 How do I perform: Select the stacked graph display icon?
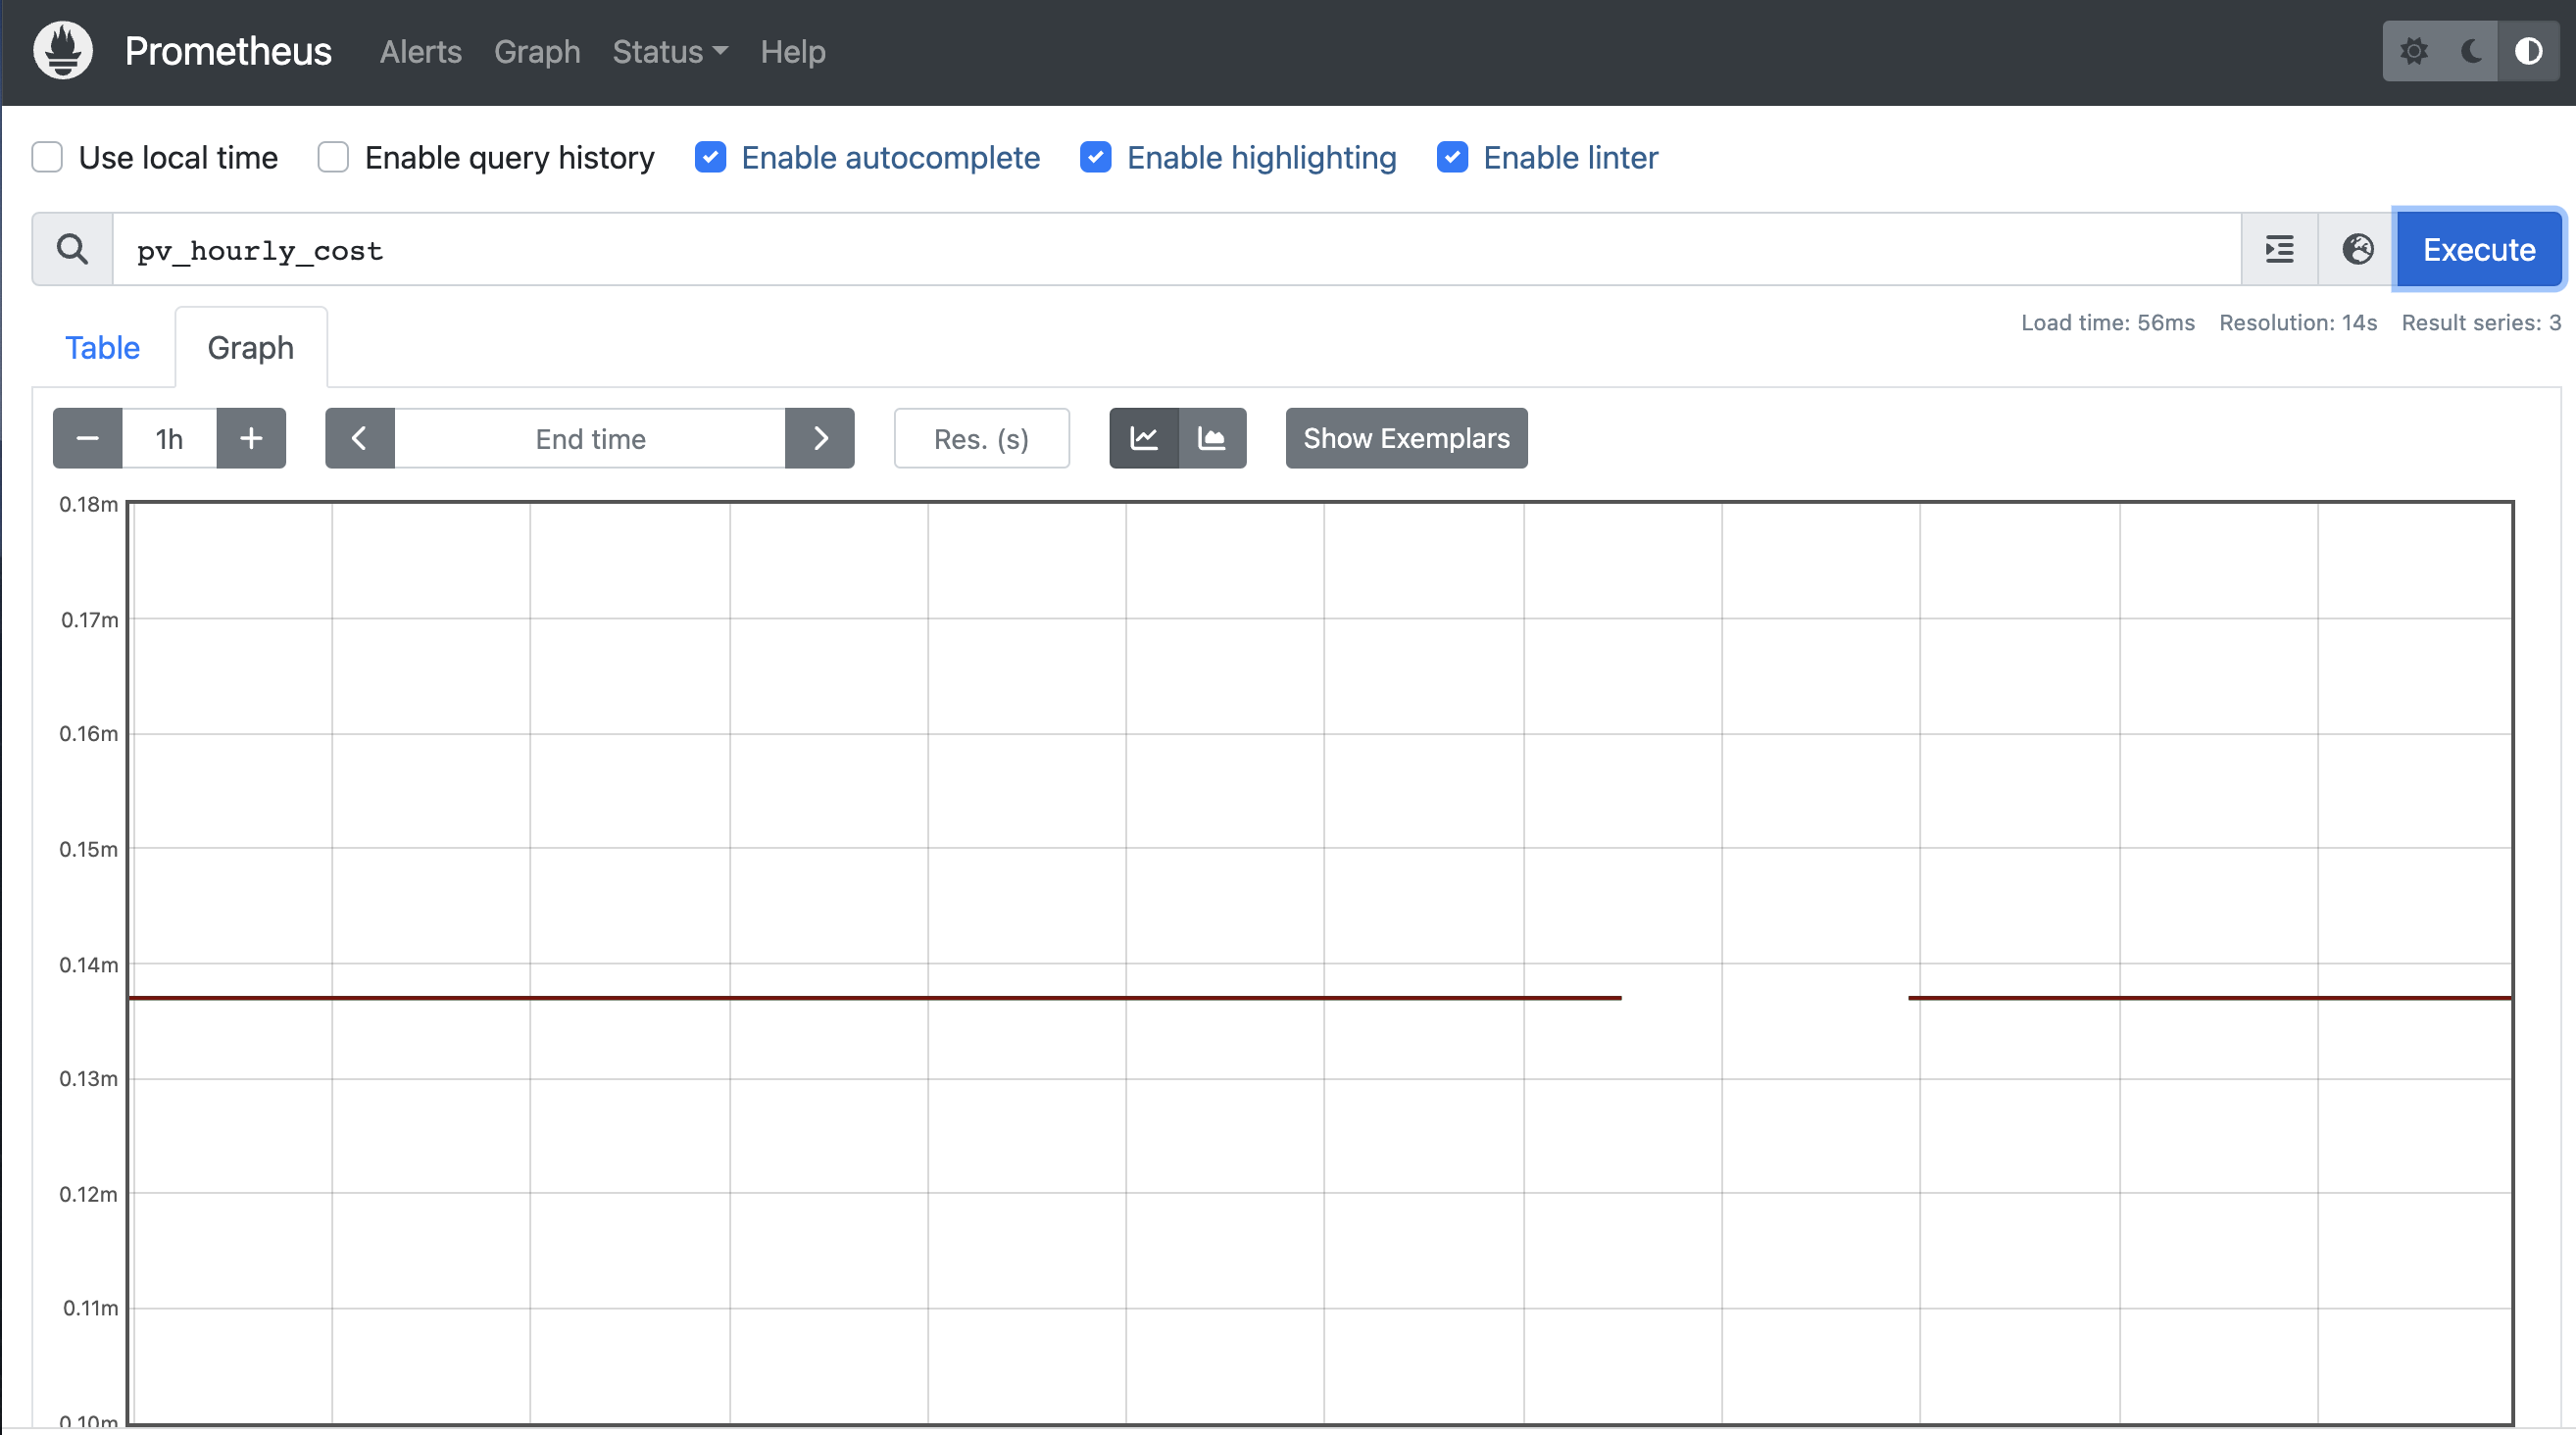coord(1212,438)
